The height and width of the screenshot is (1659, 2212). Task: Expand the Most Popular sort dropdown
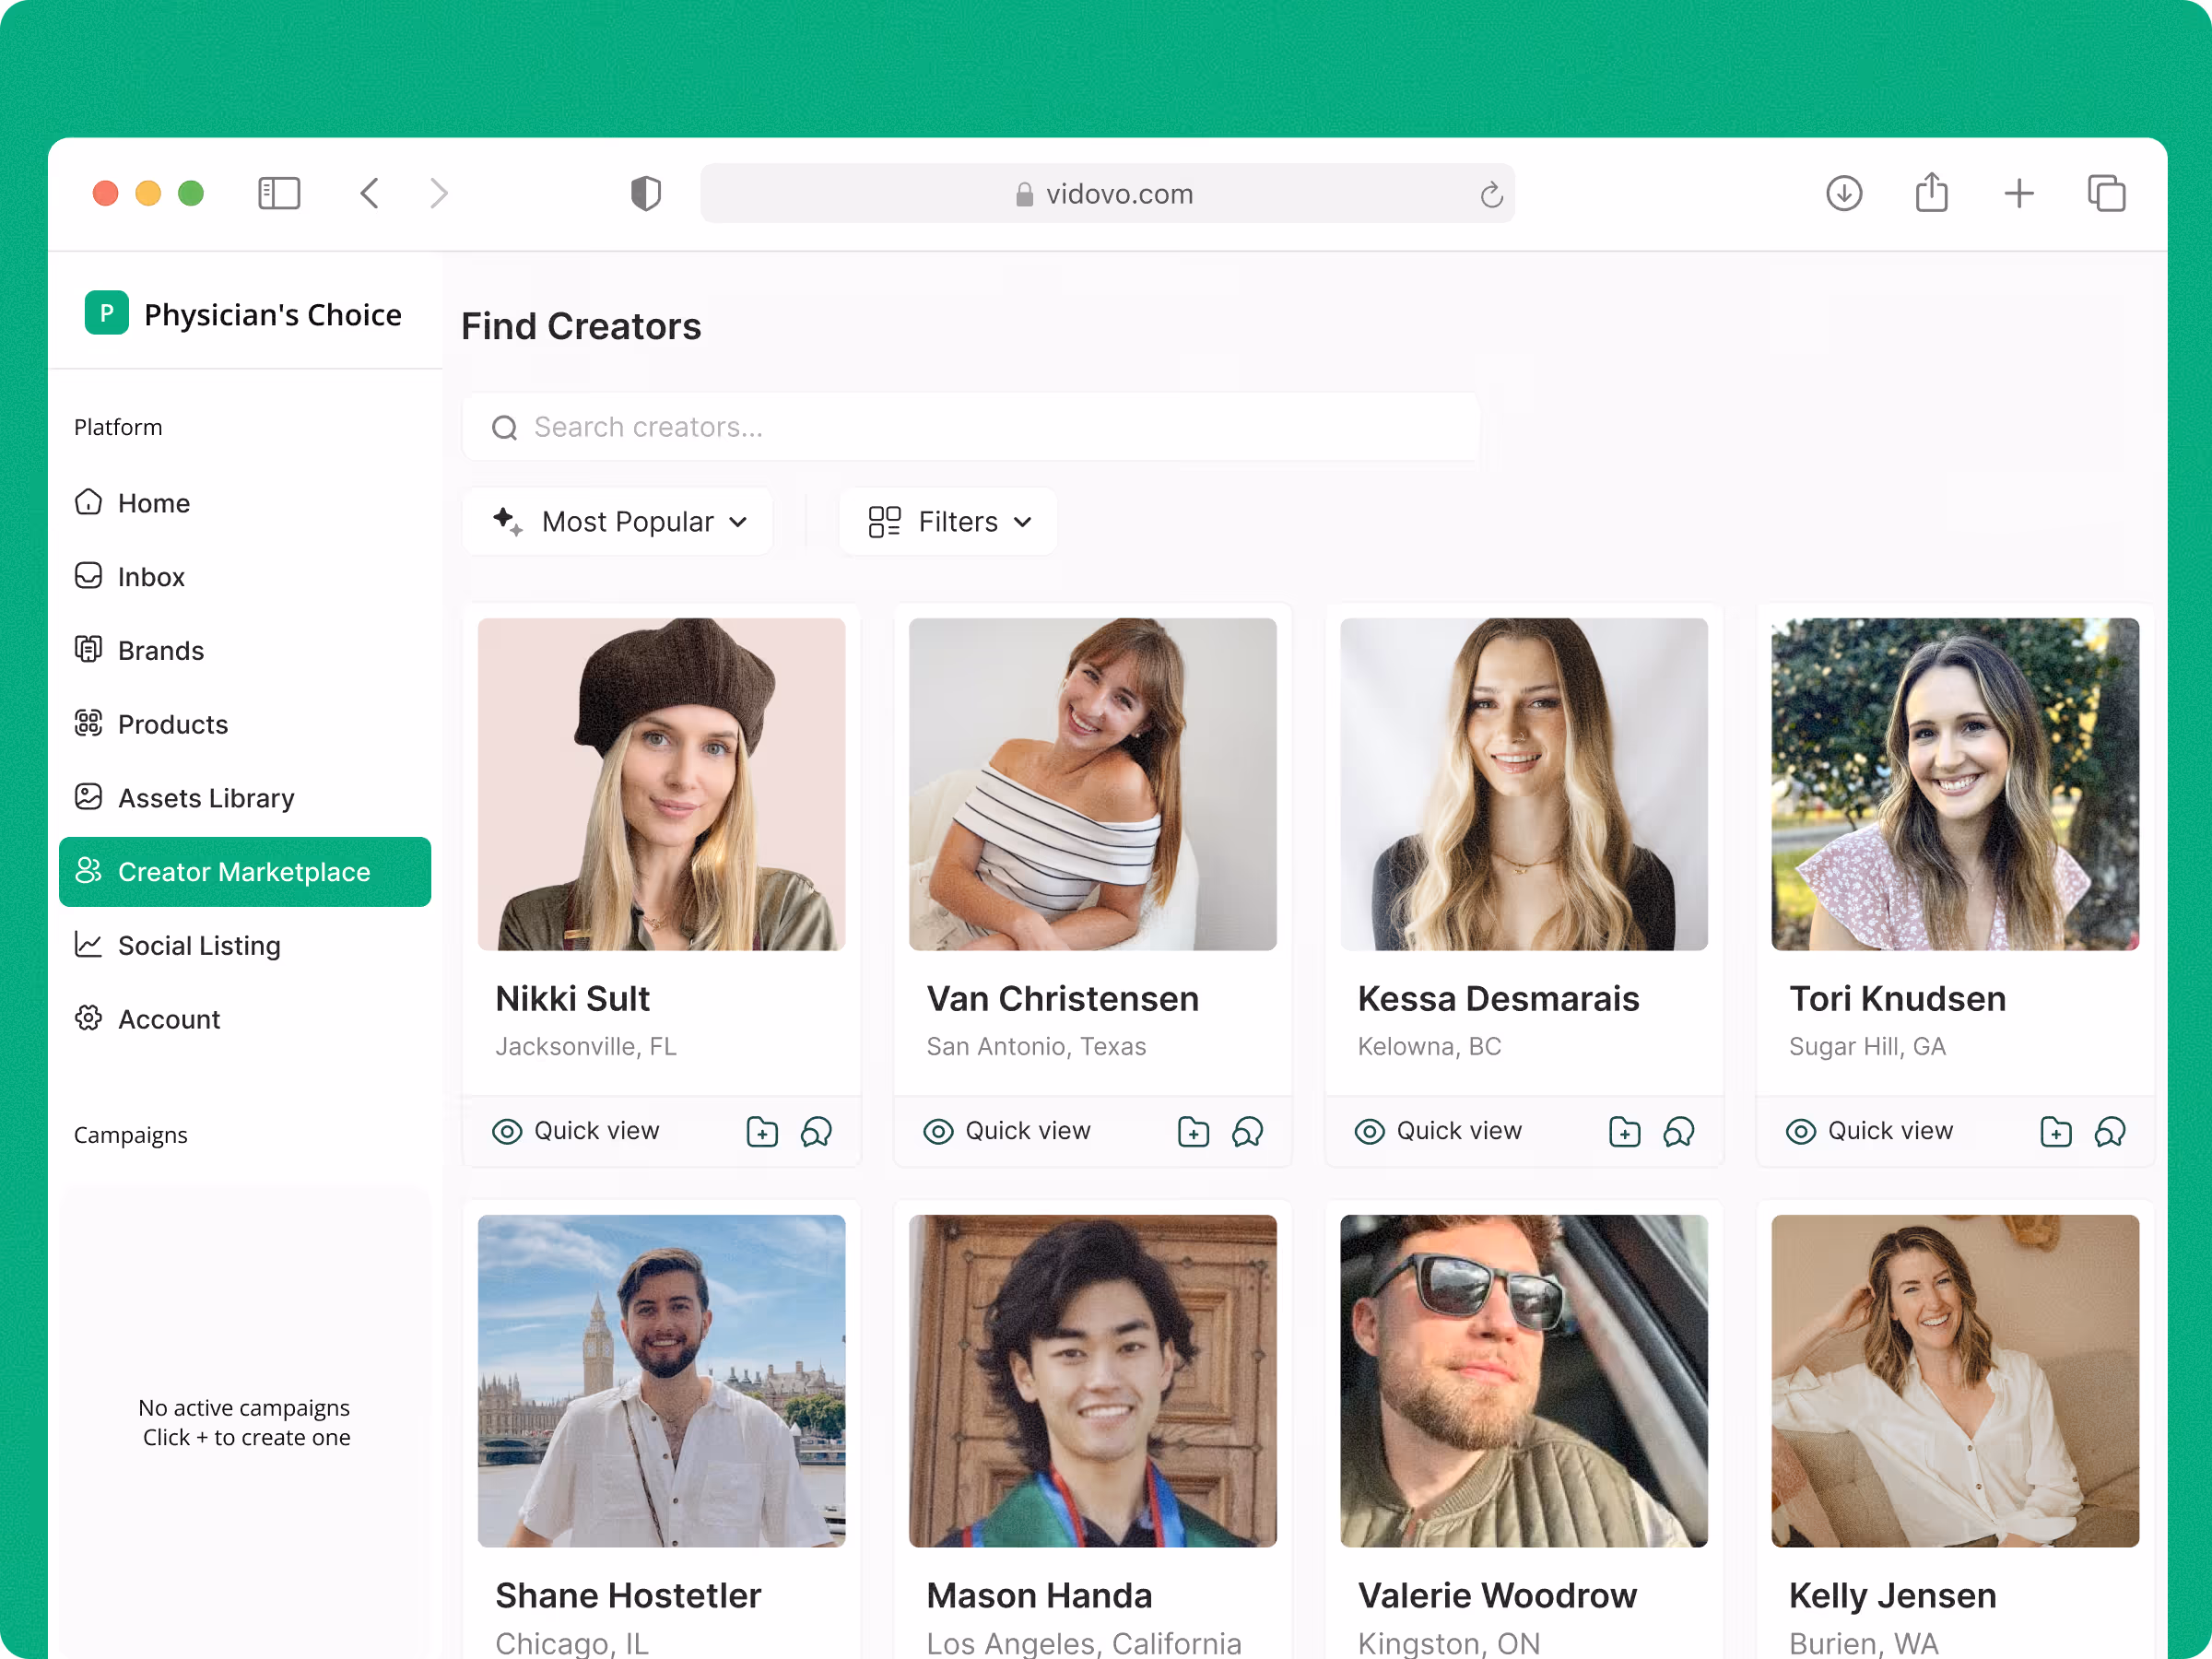coord(618,521)
